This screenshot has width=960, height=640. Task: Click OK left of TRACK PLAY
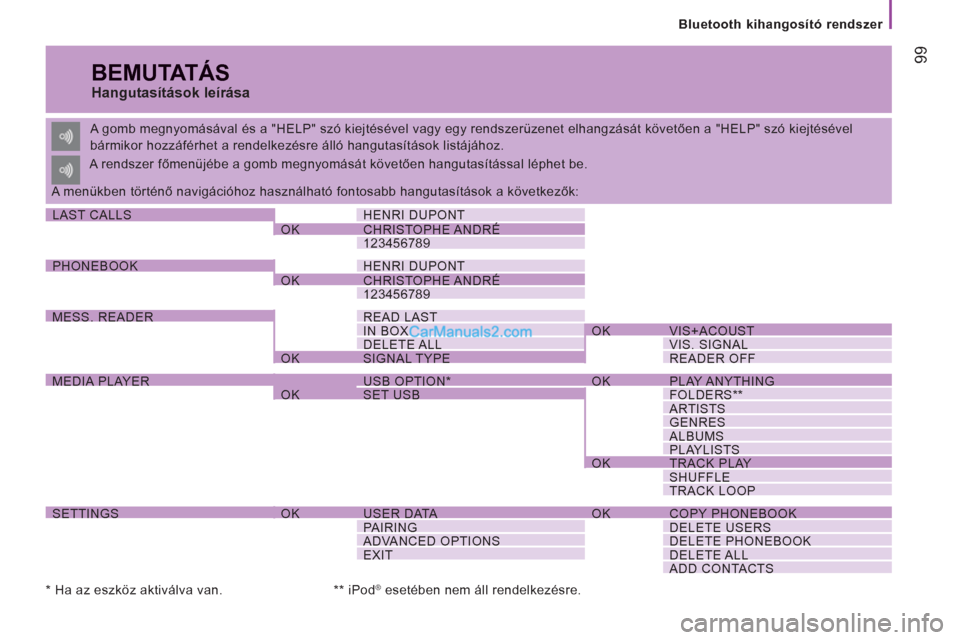point(601,463)
